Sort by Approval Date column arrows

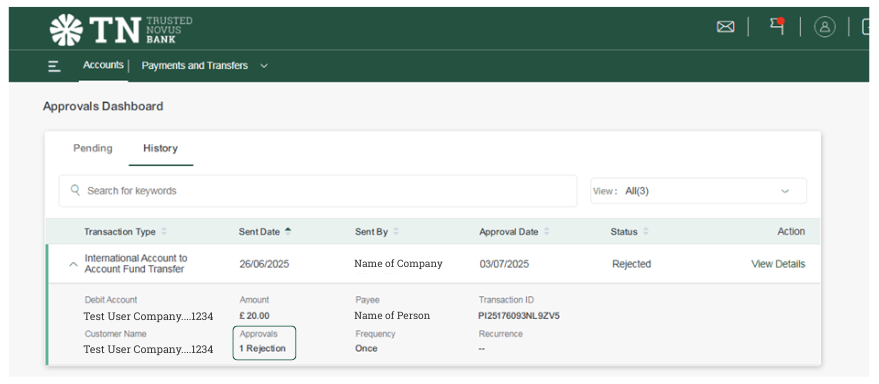(547, 232)
